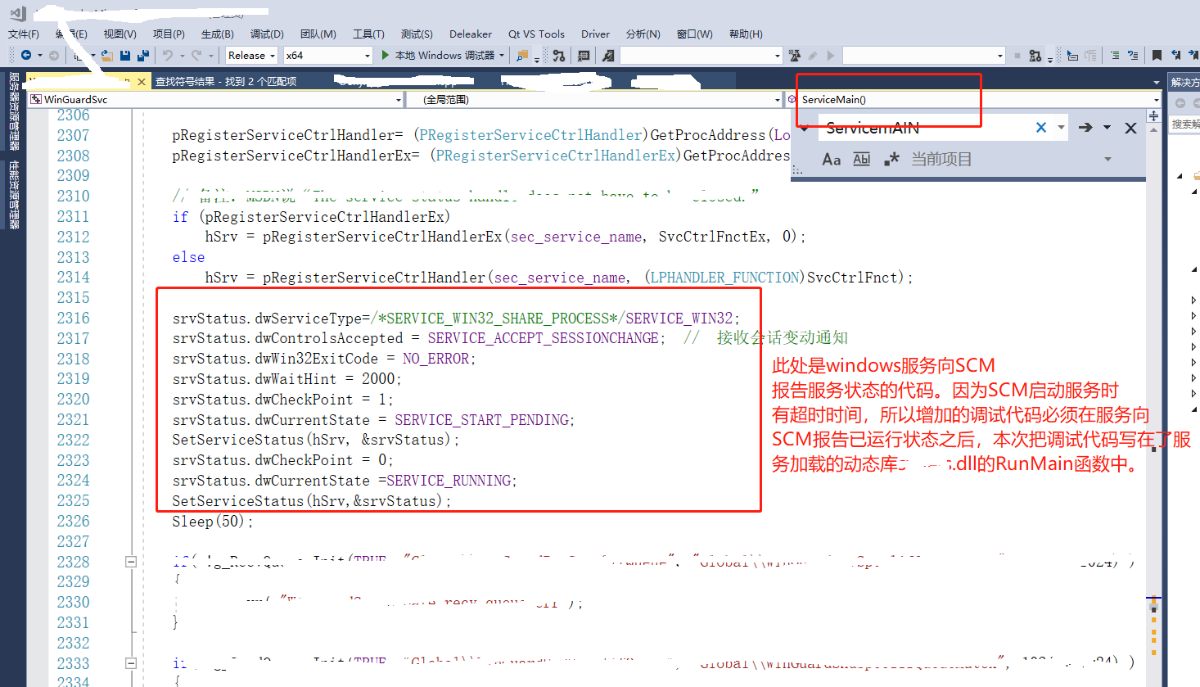Open the 生成(B) menu
Viewport: 1200px width, 687px height.
point(217,34)
